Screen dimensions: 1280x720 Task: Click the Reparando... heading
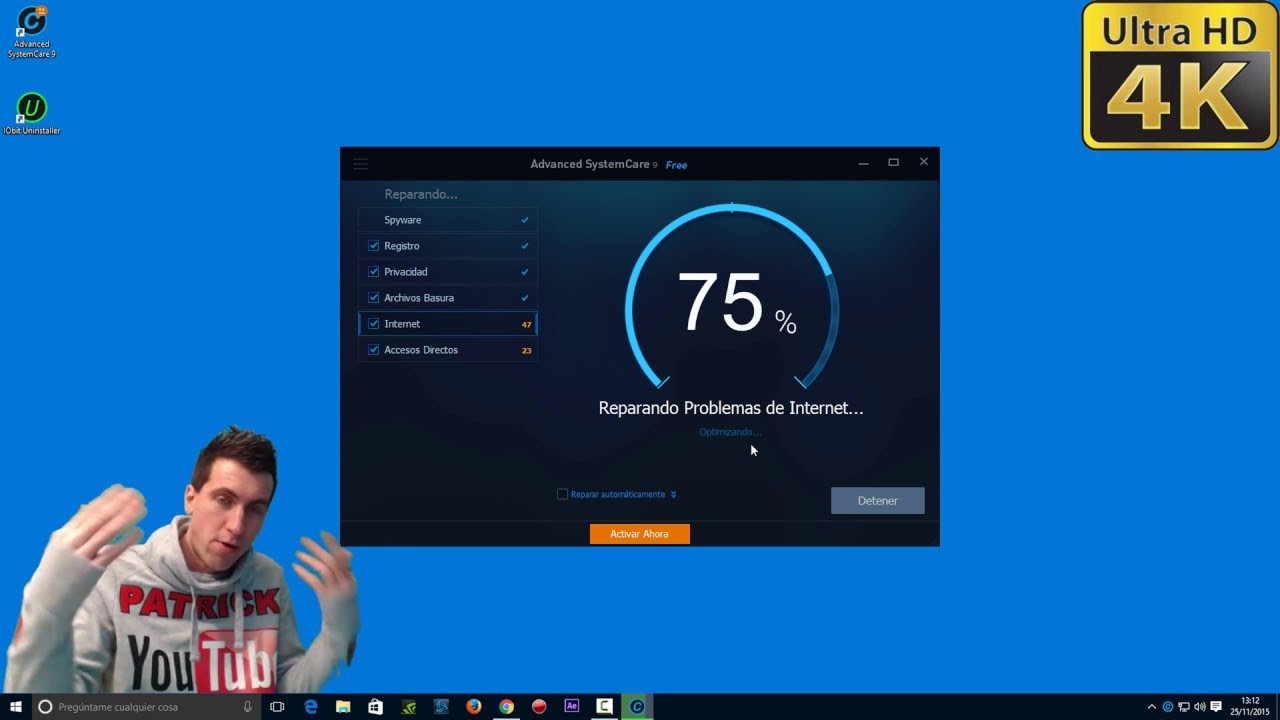tap(421, 194)
